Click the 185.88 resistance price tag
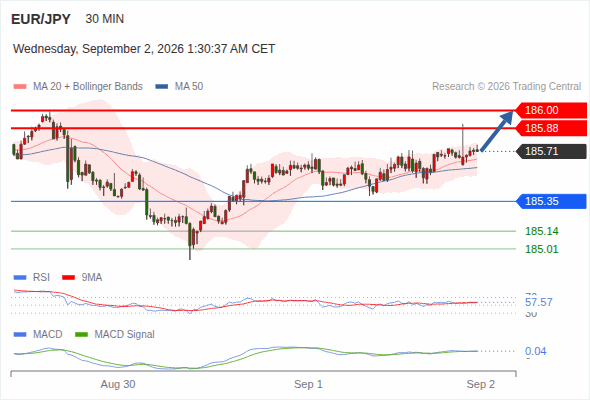This screenshot has width=590, height=400. click(550, 128)
